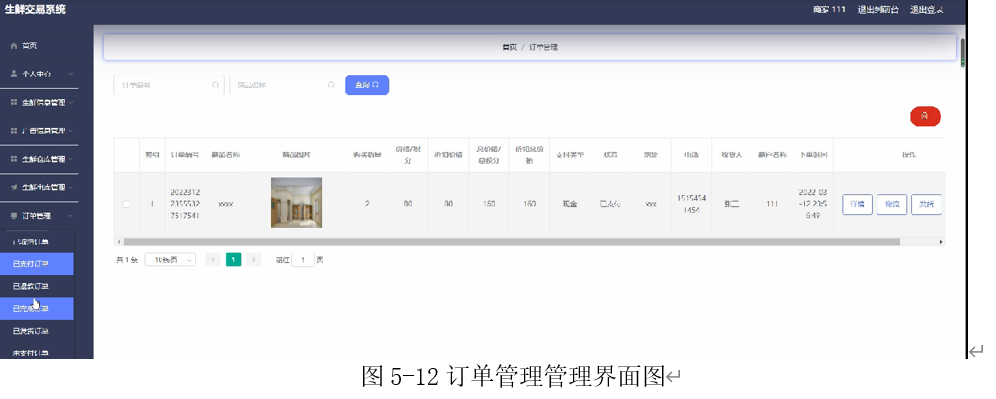996x399 pixels.
Task: Select 已完成订单 in the order submenu
Action: click(x=37, y=308)
